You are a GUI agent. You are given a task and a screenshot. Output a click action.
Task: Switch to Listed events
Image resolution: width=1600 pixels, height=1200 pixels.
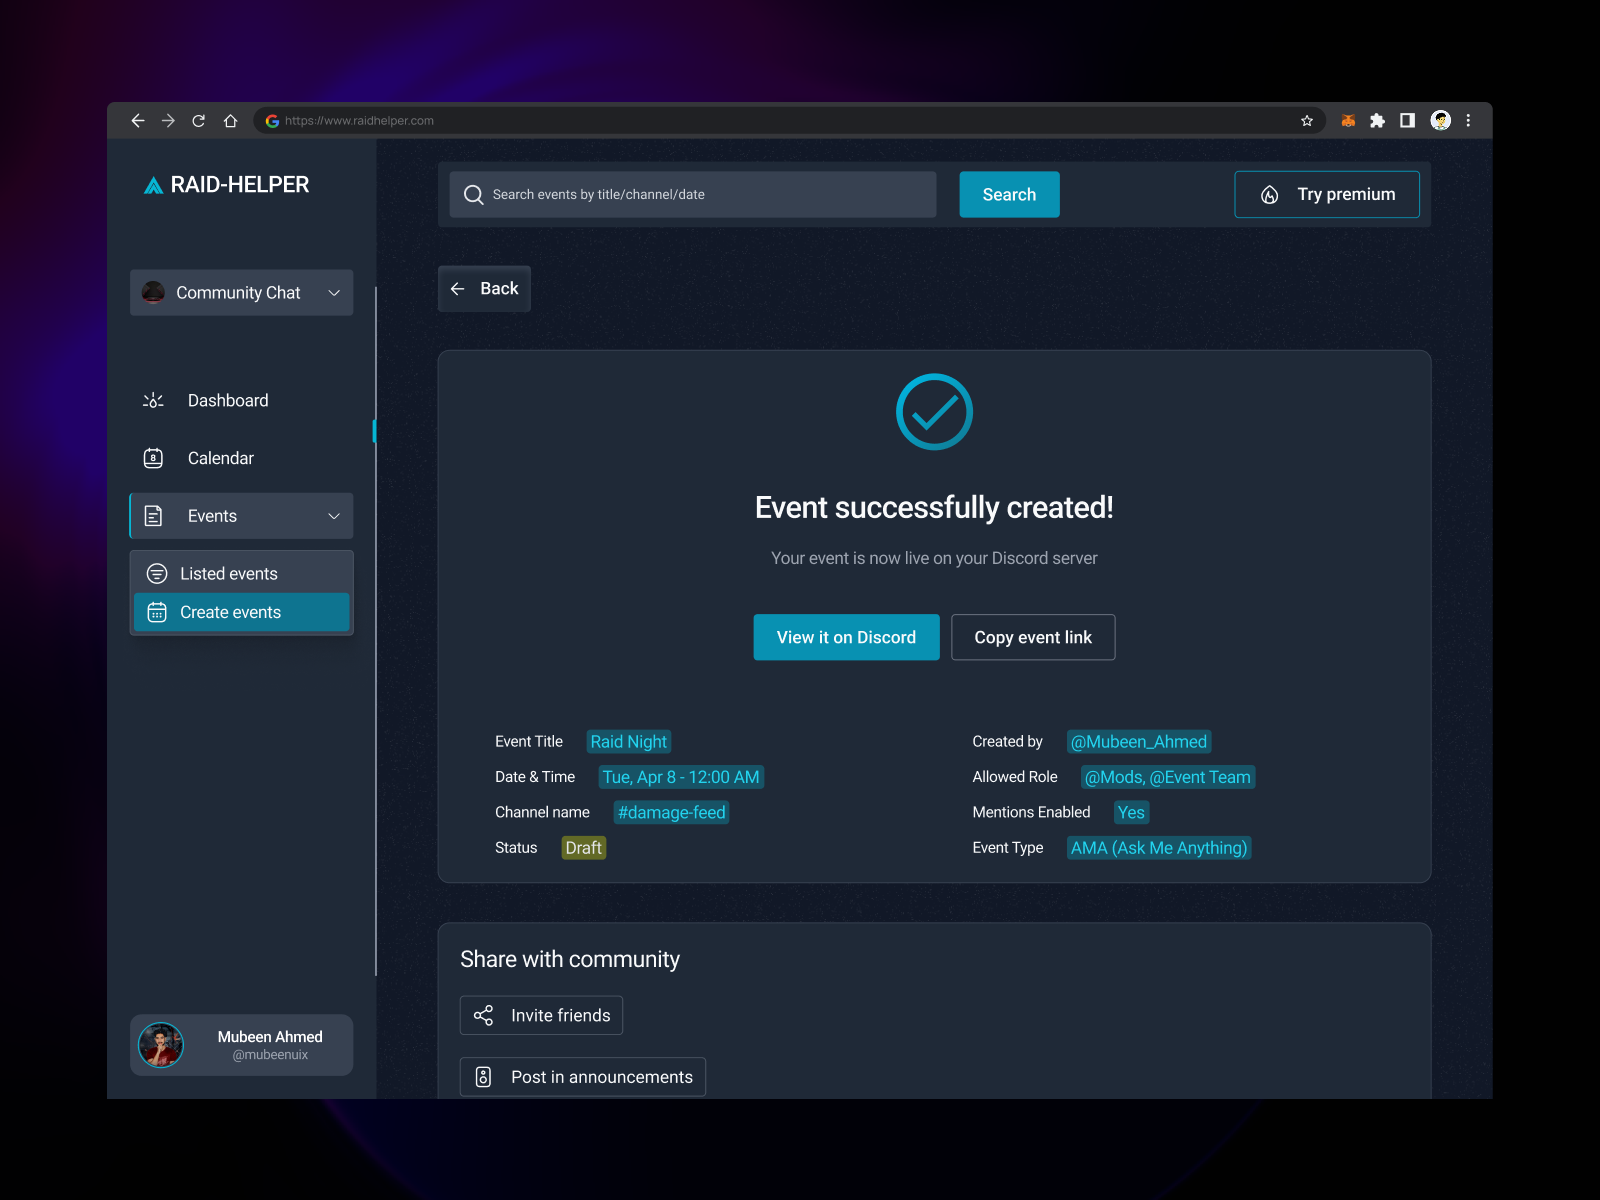(x=228, y=573)
